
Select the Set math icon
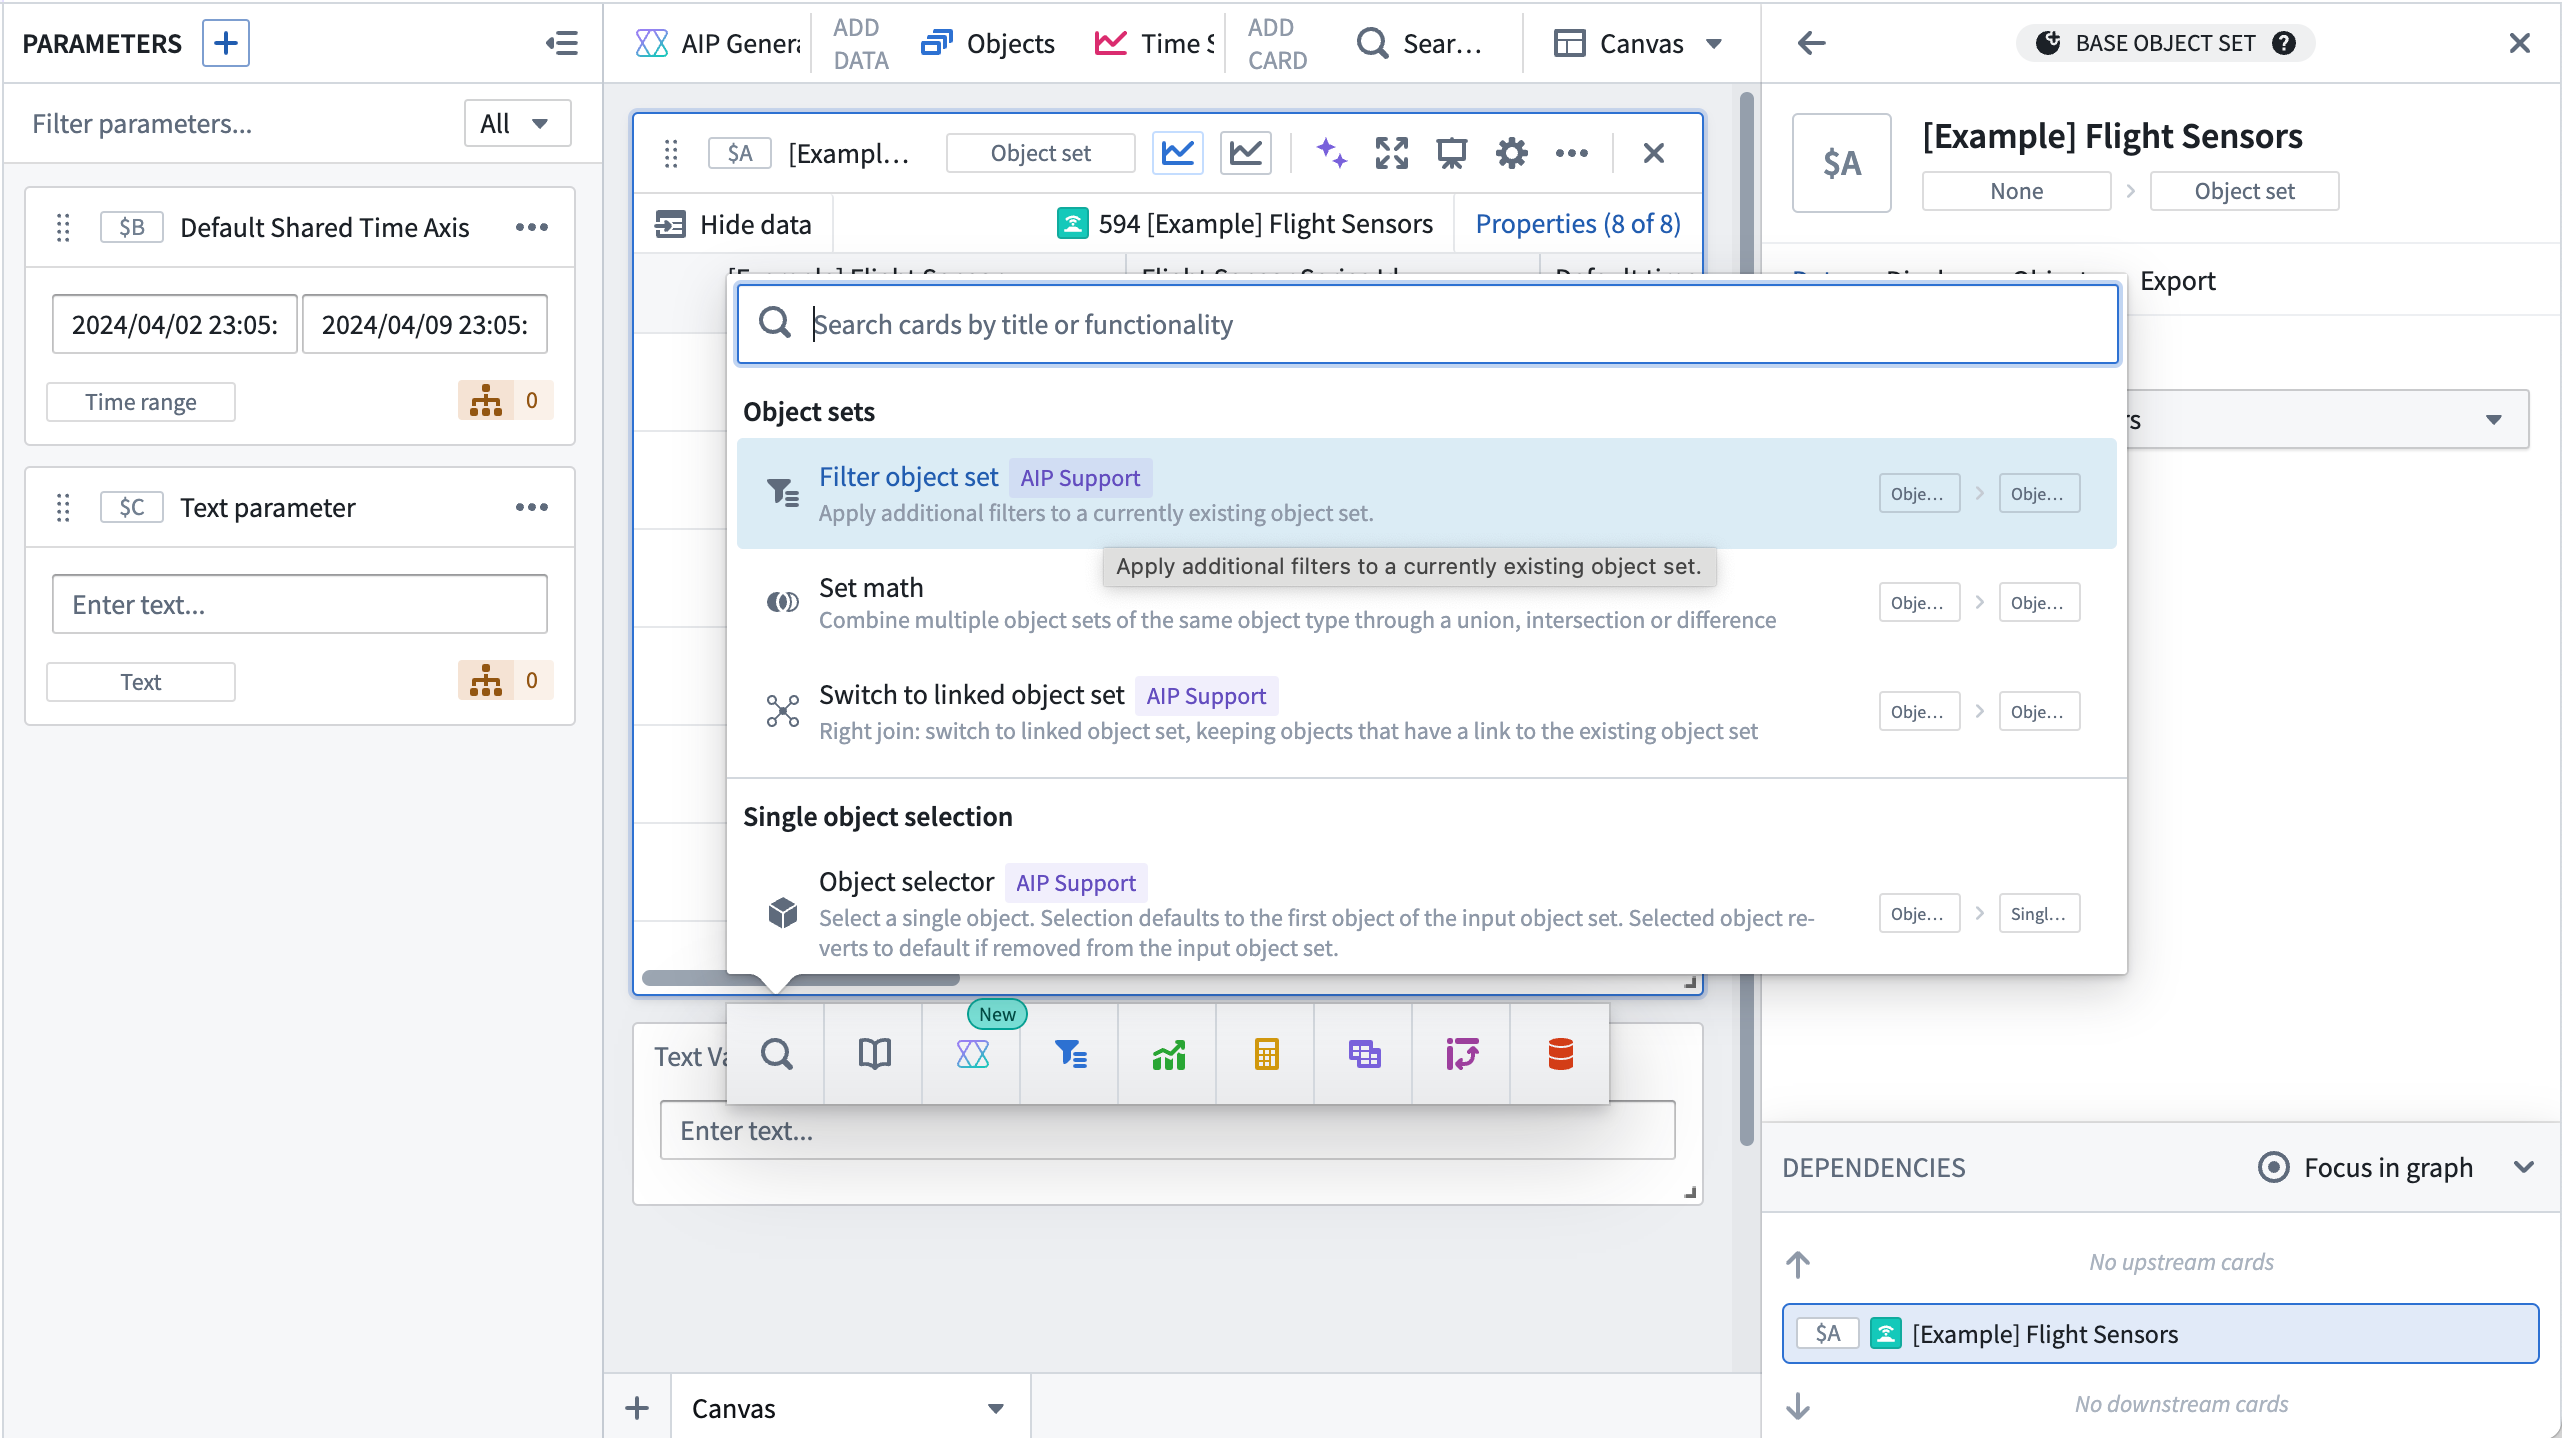coord(781,602)
